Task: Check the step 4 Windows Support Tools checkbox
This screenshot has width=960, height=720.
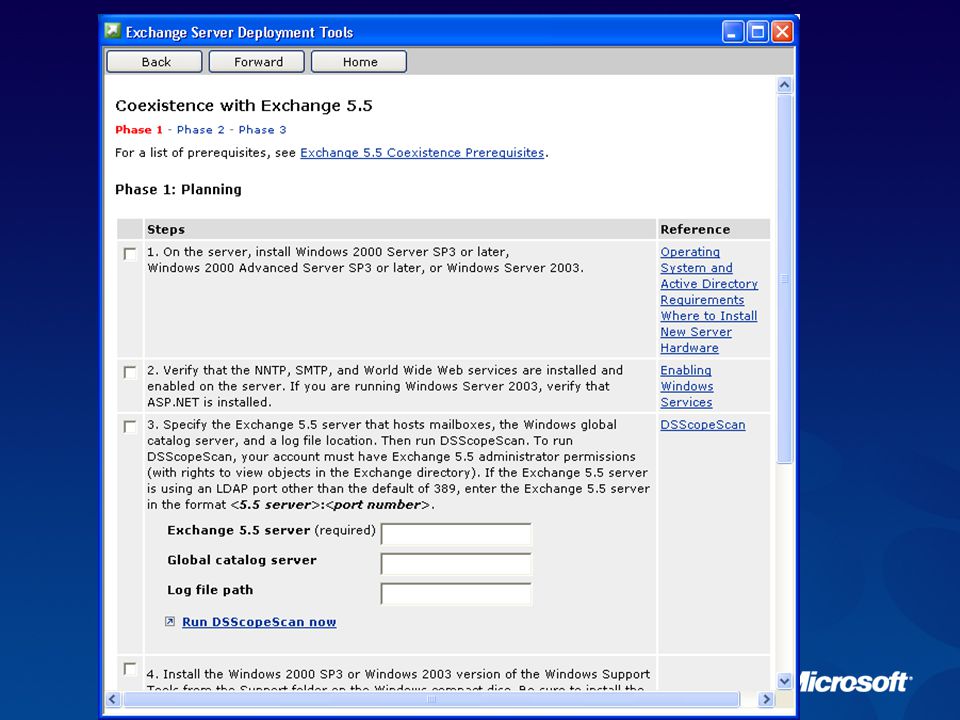Action: (130, 669)
